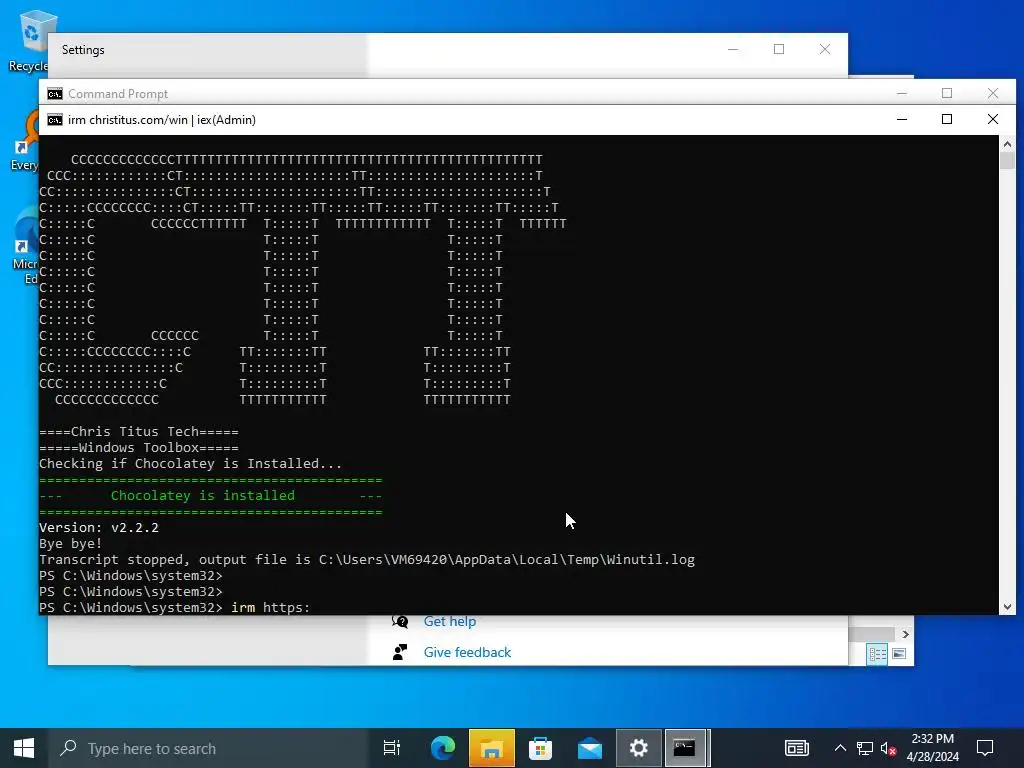The image size is (1024, 768).
Task: Close the background Command Prompt window
Action: point(993,93)
